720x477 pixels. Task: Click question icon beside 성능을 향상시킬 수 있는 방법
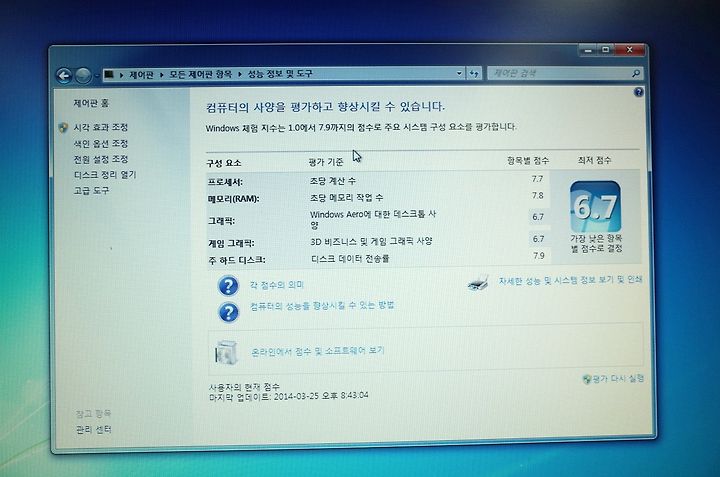[x=228, y=313]
